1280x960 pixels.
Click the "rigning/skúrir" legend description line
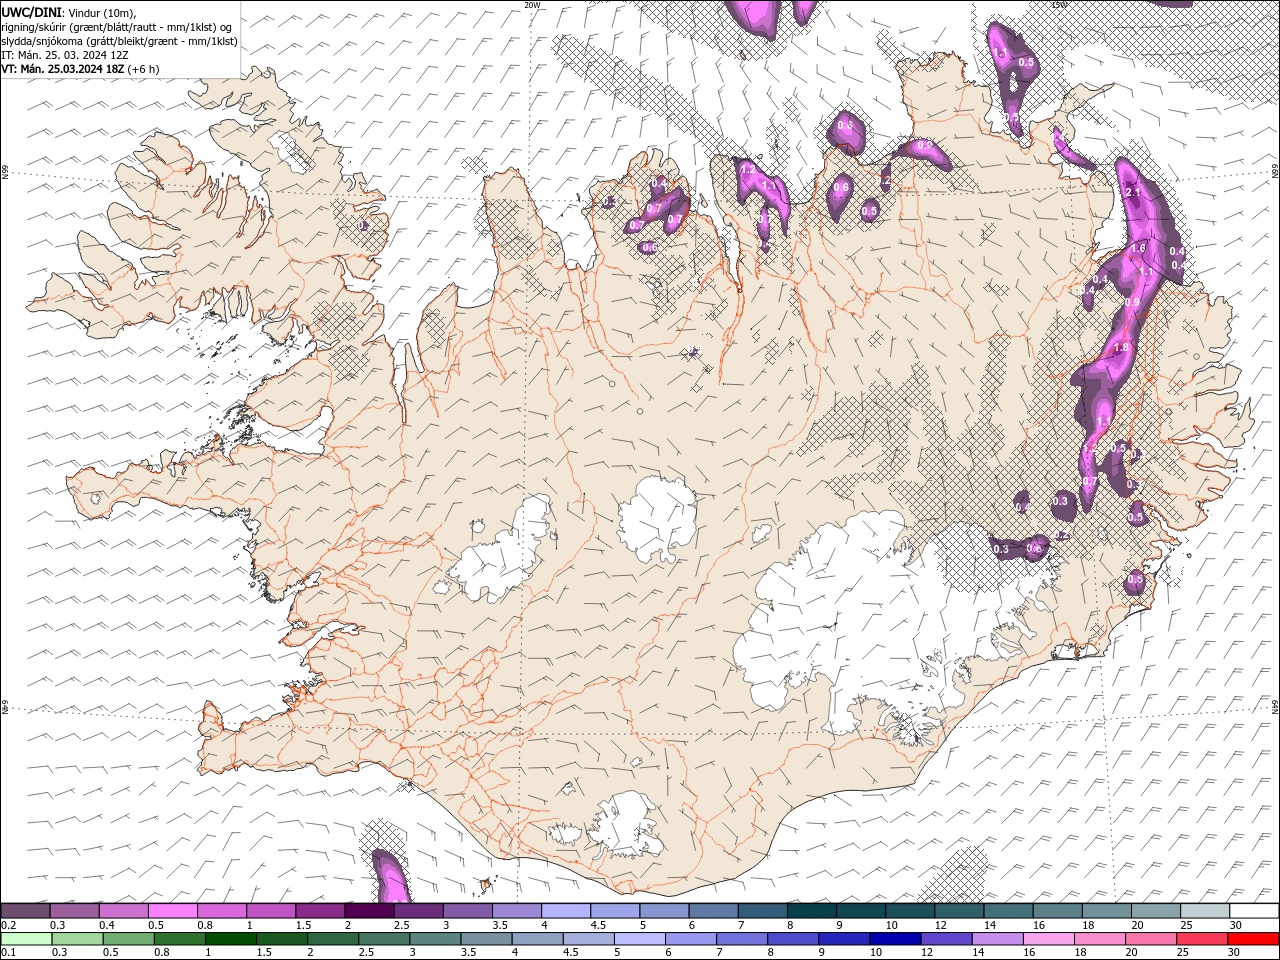point(116,27)
